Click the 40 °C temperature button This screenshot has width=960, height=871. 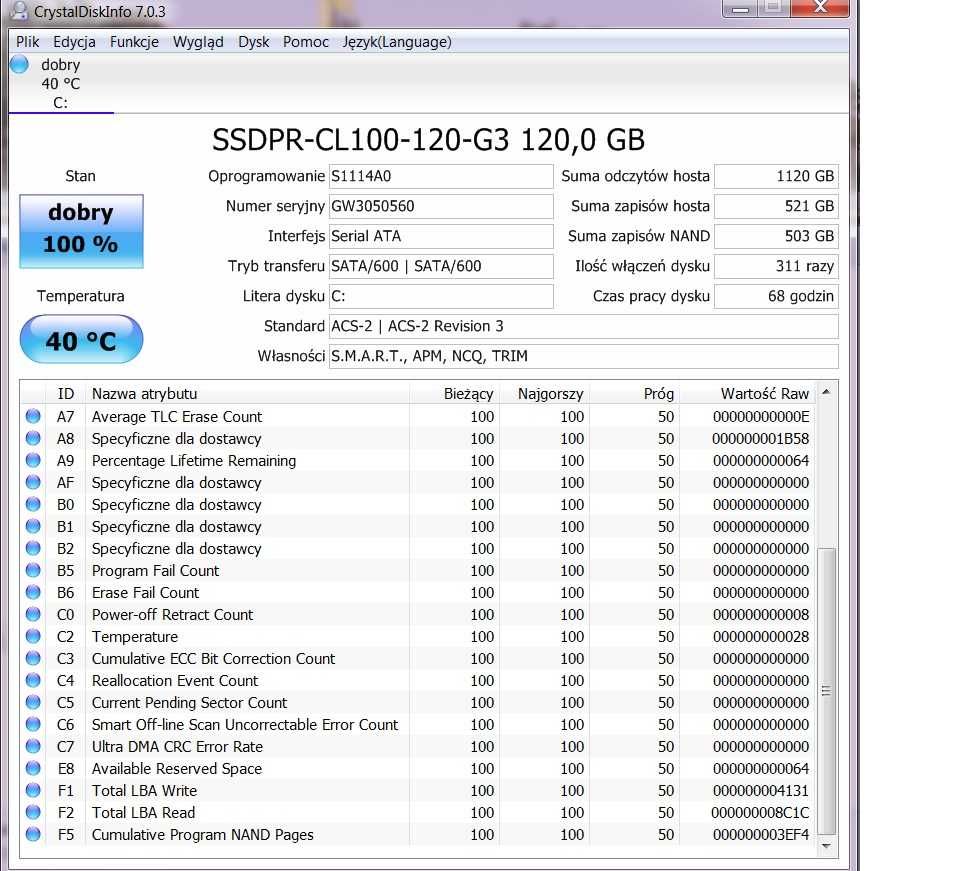point(81,340)
